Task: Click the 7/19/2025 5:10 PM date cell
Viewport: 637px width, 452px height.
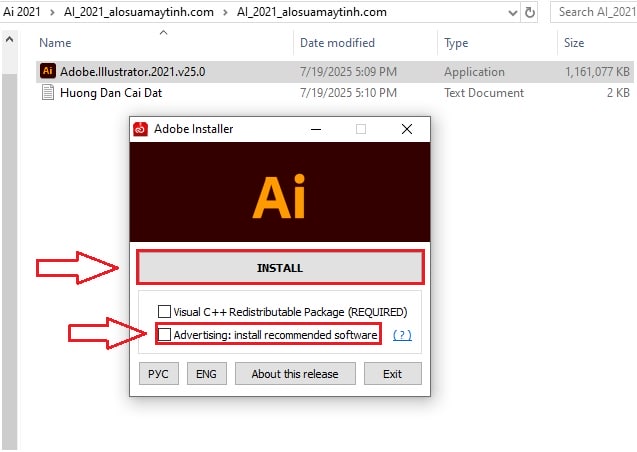Action: pos(348,93)
